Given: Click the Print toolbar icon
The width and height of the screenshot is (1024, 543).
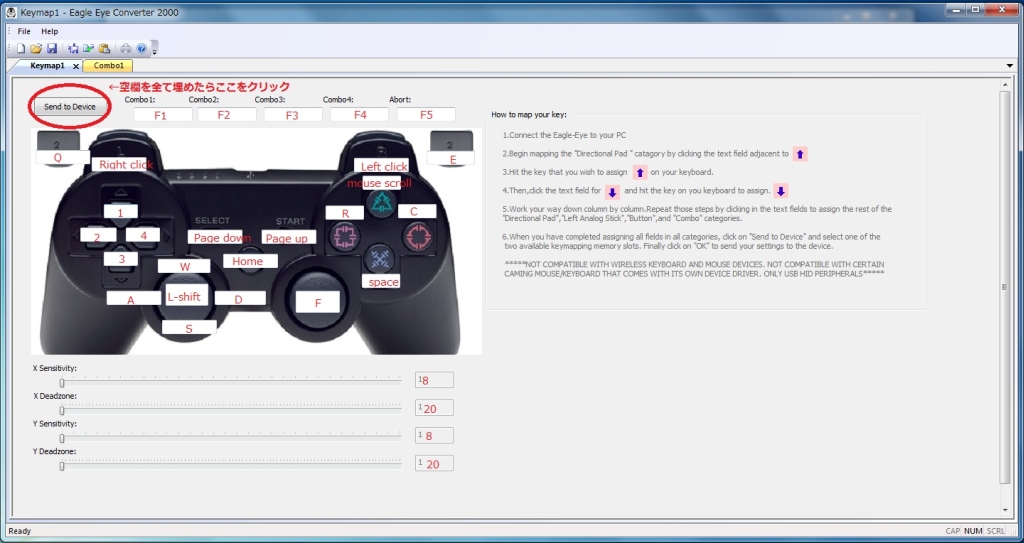Looking at the screenshot, I should tap(125, 48).
